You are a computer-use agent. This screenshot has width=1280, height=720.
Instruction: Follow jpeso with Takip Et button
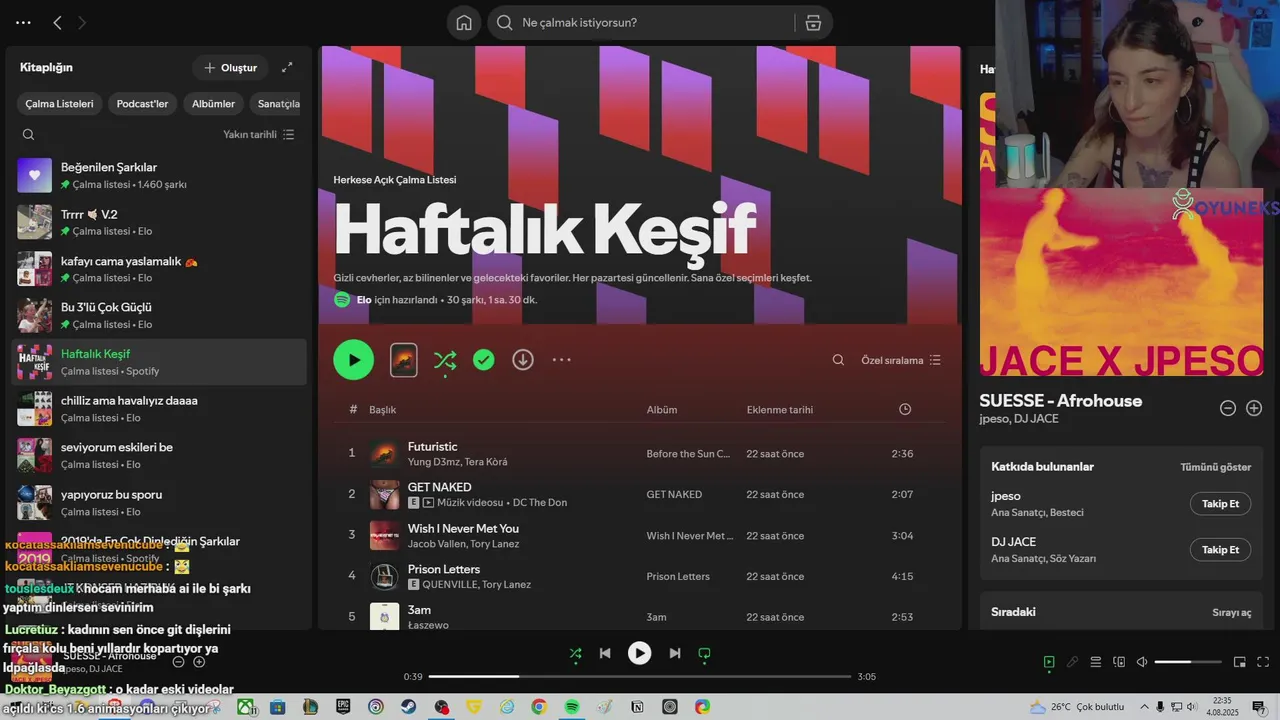[x=1220, y=504]
